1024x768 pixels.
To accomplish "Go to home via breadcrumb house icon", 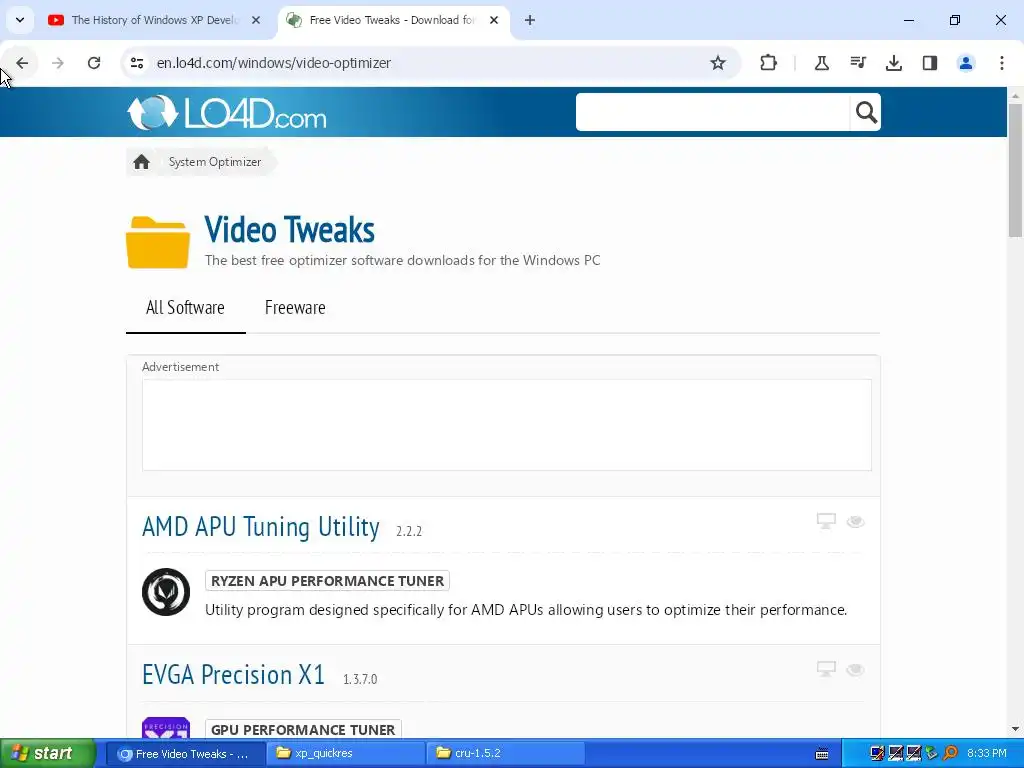I will pos(141,162).
